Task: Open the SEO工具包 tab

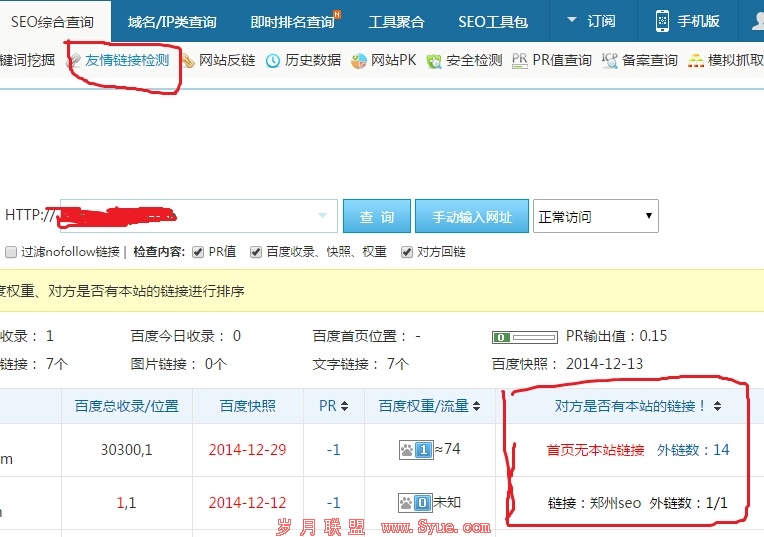Action: 493,21
